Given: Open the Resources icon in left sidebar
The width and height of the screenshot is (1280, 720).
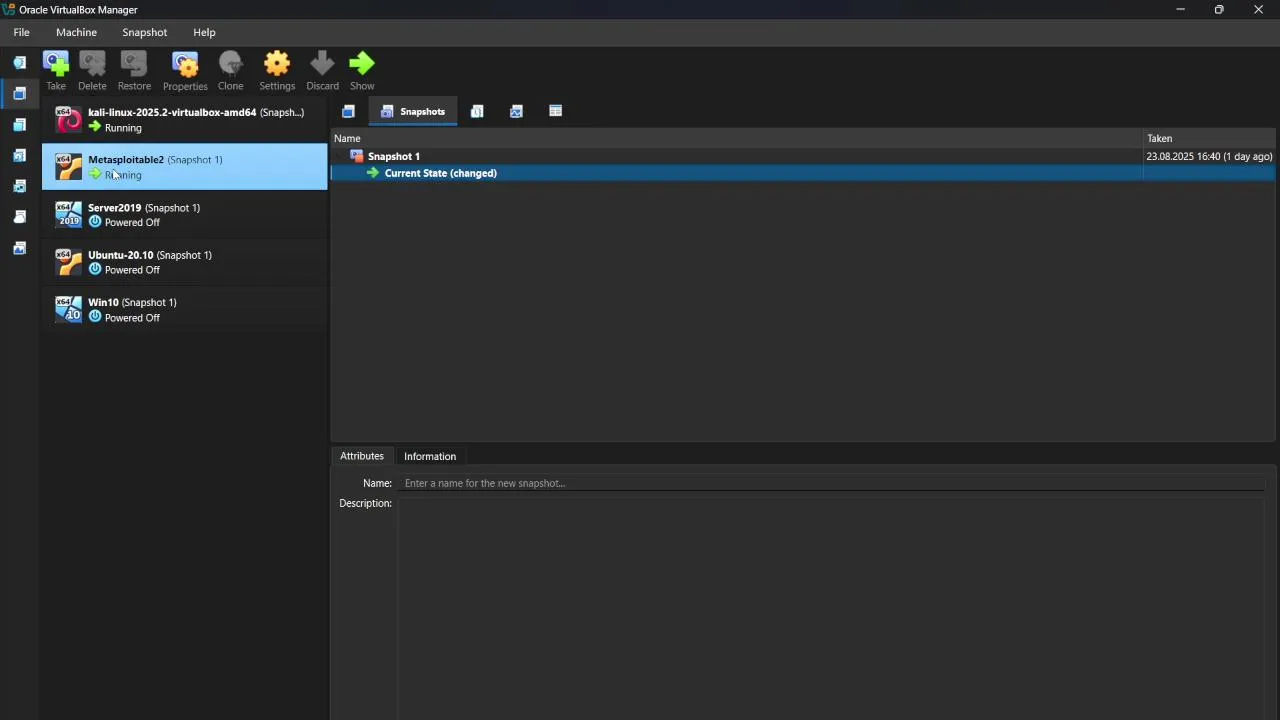Looking at the screenshot, I should [19, 248].
